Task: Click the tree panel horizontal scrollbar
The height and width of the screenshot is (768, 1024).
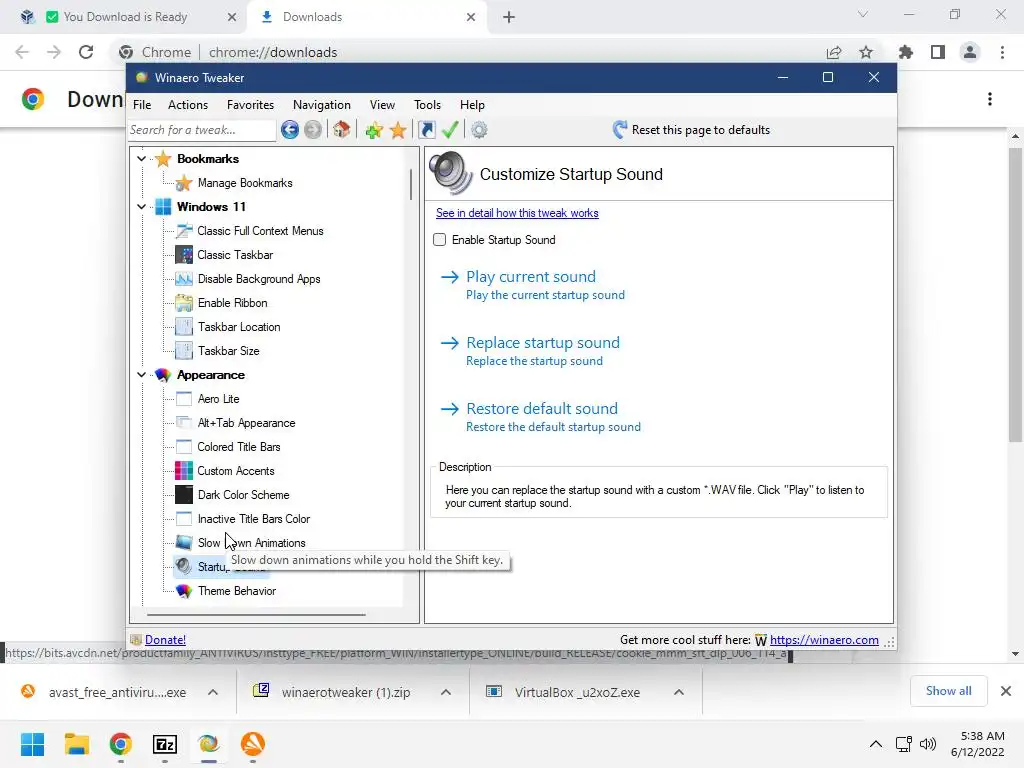Action: click(x=256, y=615)
